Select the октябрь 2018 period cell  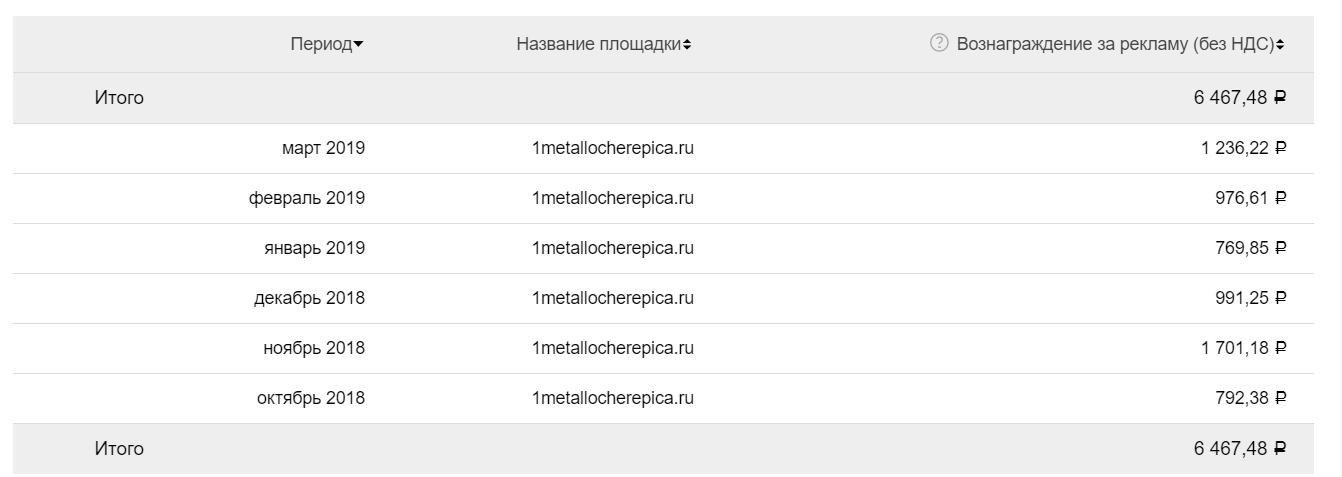click(x=311, y=398)
